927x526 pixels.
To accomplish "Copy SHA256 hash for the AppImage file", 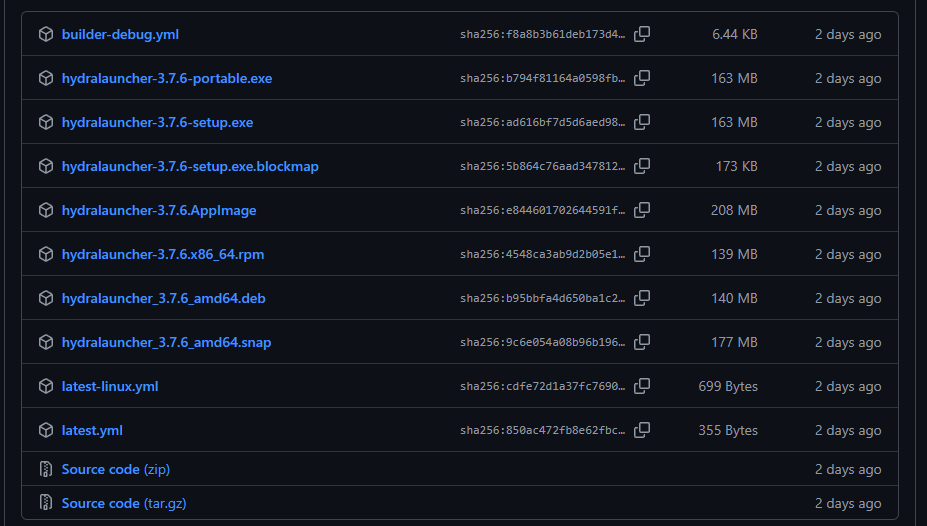I will [x=642, y=210].
